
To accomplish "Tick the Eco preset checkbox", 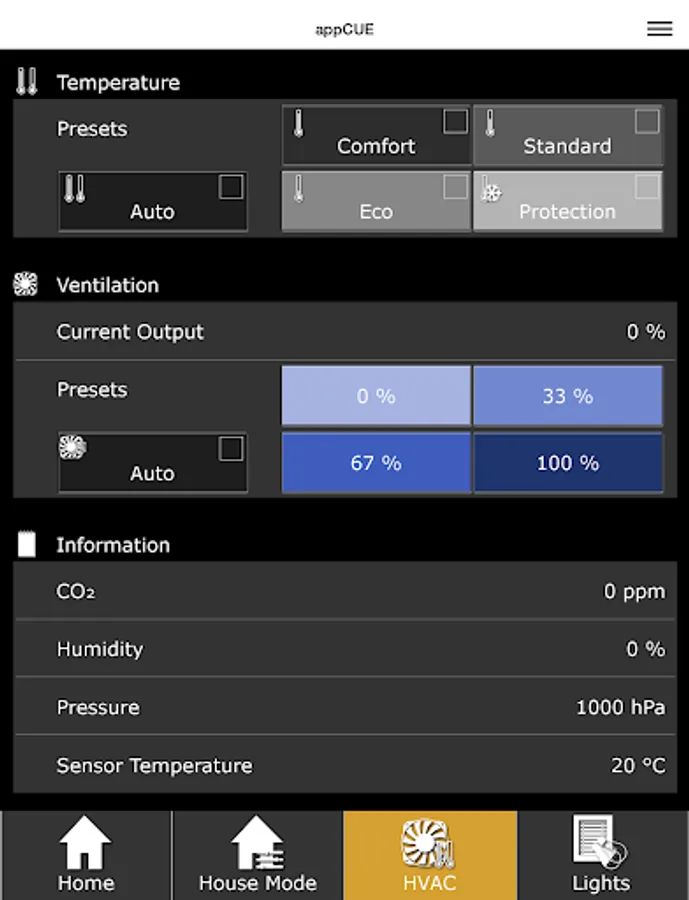I will (x=455, y=187).
